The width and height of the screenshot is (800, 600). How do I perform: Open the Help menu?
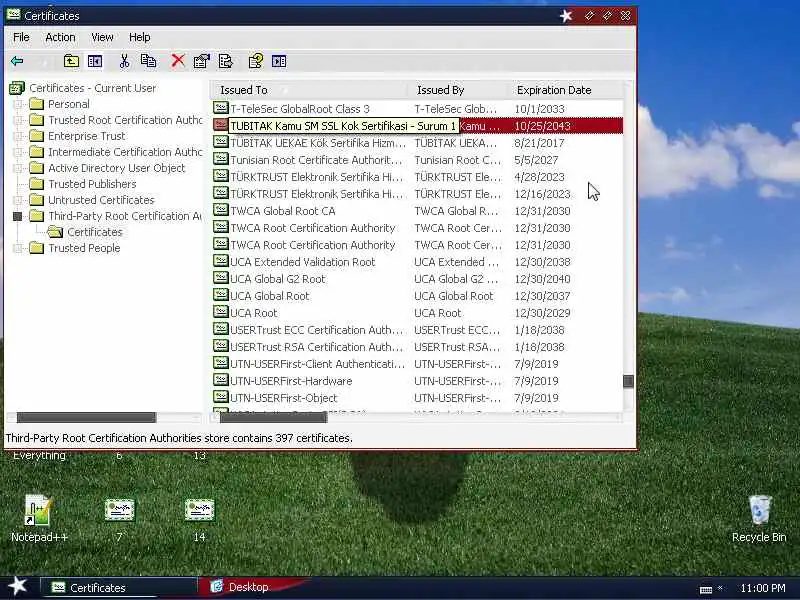[x=139, y=37]
